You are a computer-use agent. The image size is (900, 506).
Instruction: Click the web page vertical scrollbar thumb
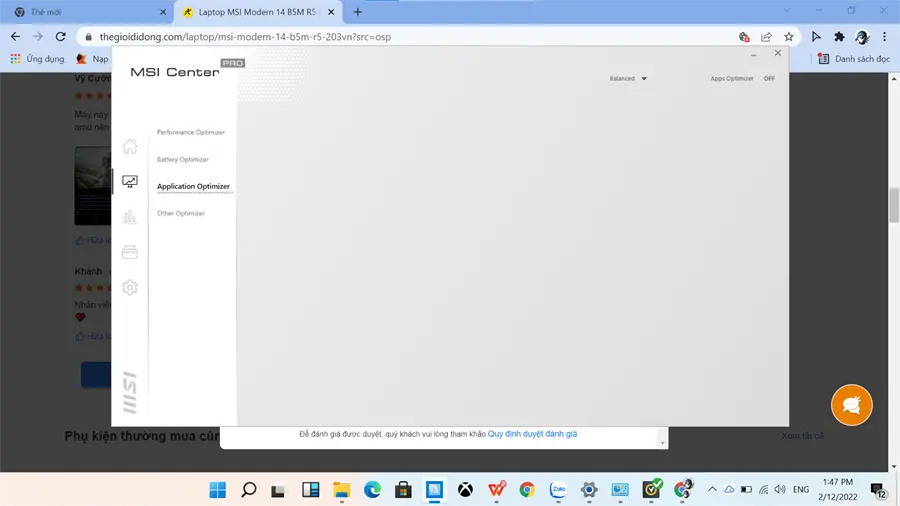click(x=894, y=205)
